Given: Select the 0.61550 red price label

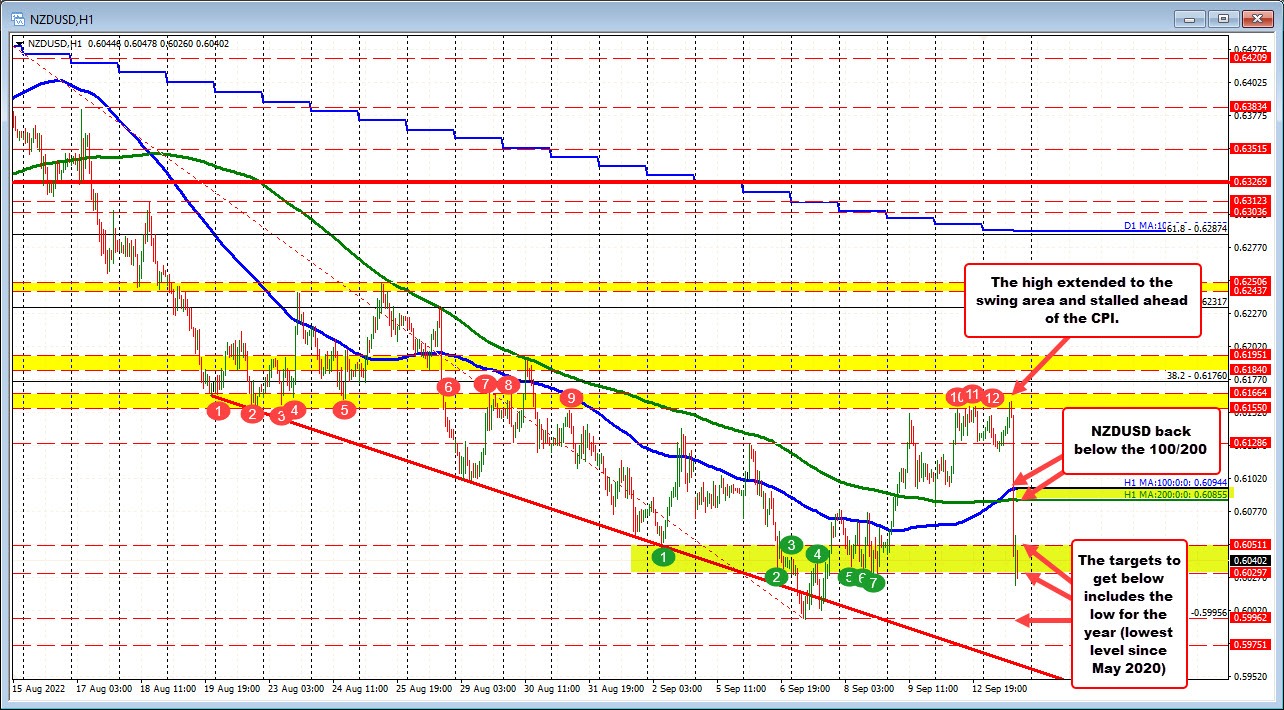Looking at the screenshot, I should tap(1249, 409).
